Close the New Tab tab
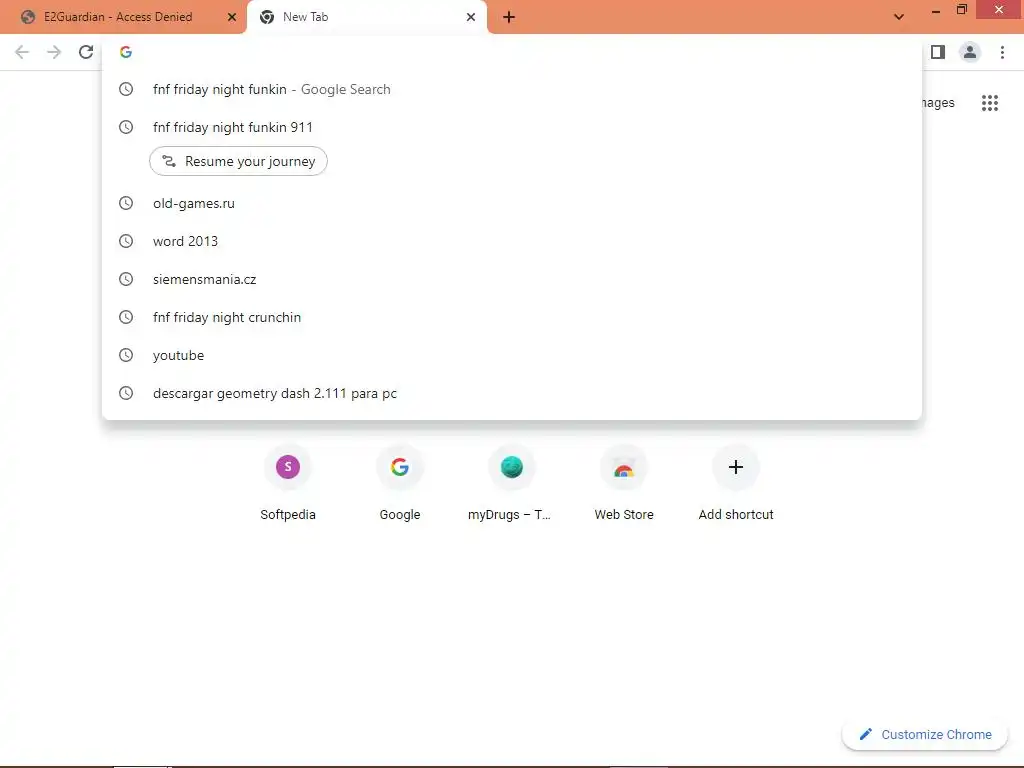1024x768 pixels. pos(471,17)
